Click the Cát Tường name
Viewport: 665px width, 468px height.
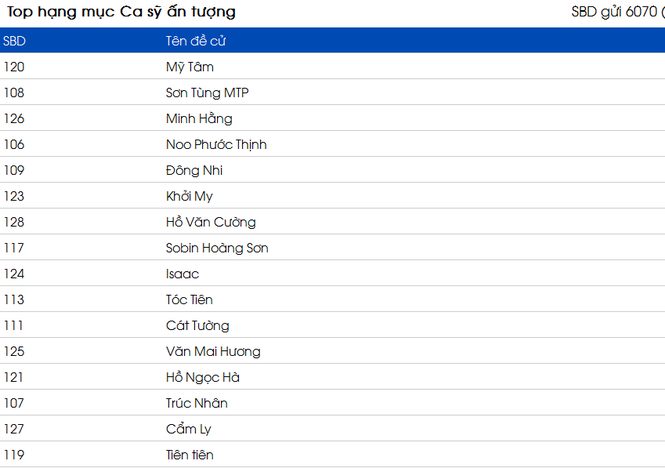[197, 326]
